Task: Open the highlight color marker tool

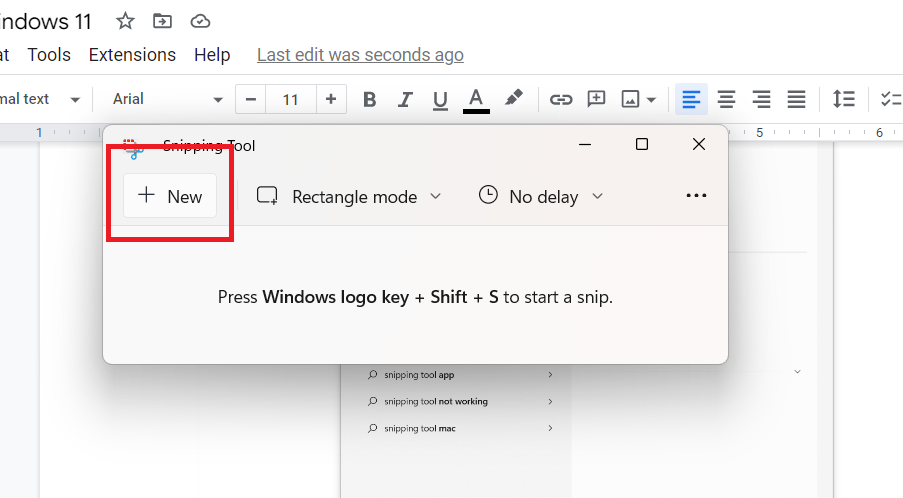Action: click(x=513, y=98)
